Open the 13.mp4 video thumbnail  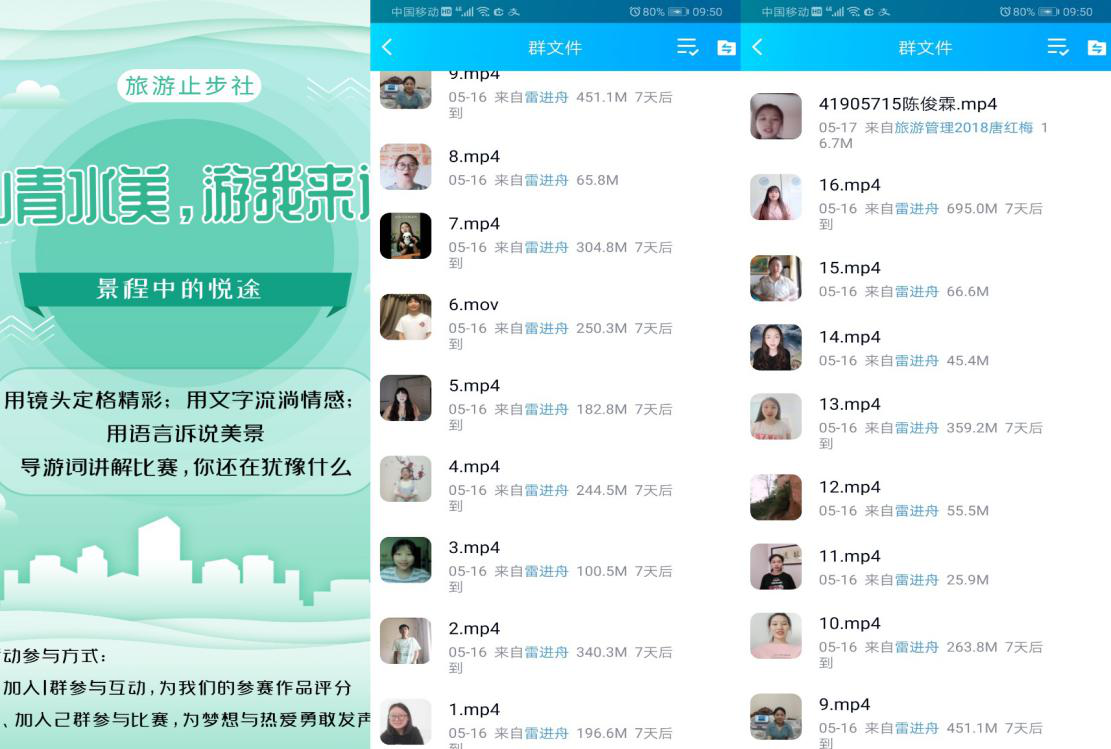[776, 416]
